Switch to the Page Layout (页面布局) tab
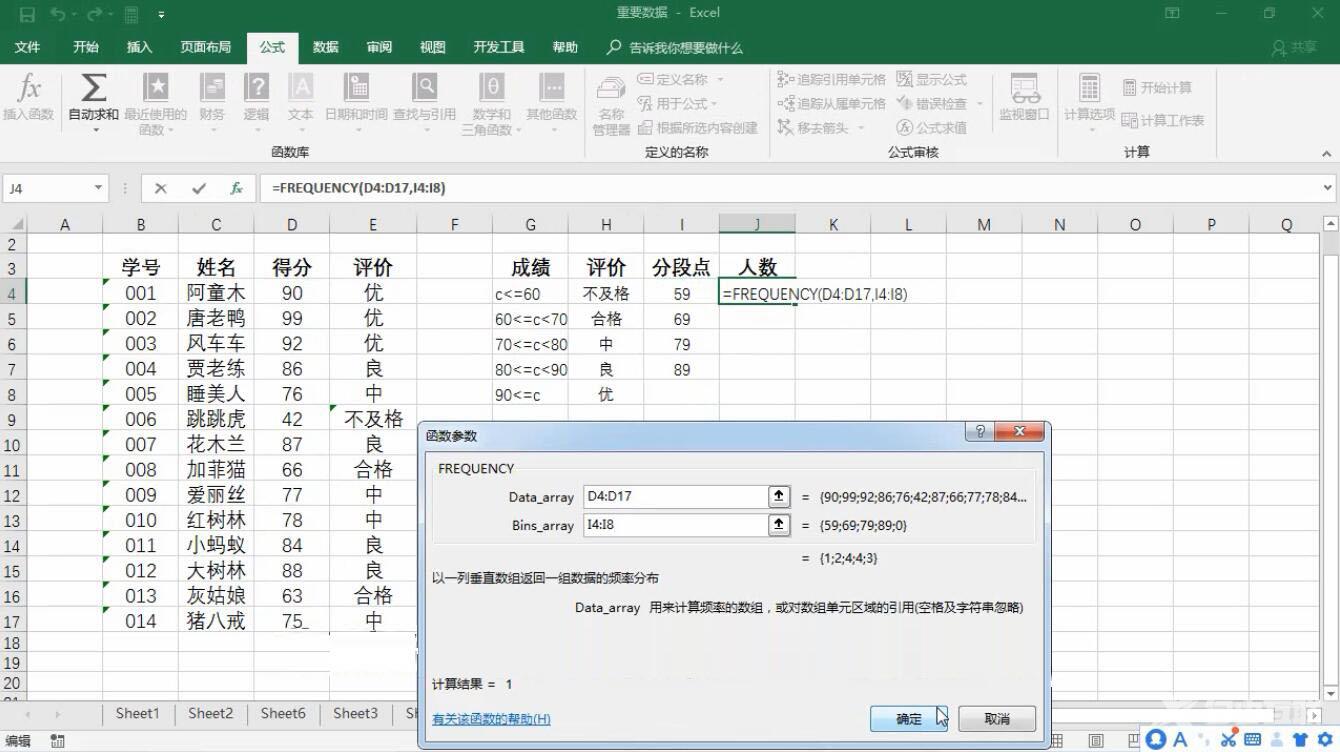This screenshot has height=752, width=1340. (x=205, y=47)
